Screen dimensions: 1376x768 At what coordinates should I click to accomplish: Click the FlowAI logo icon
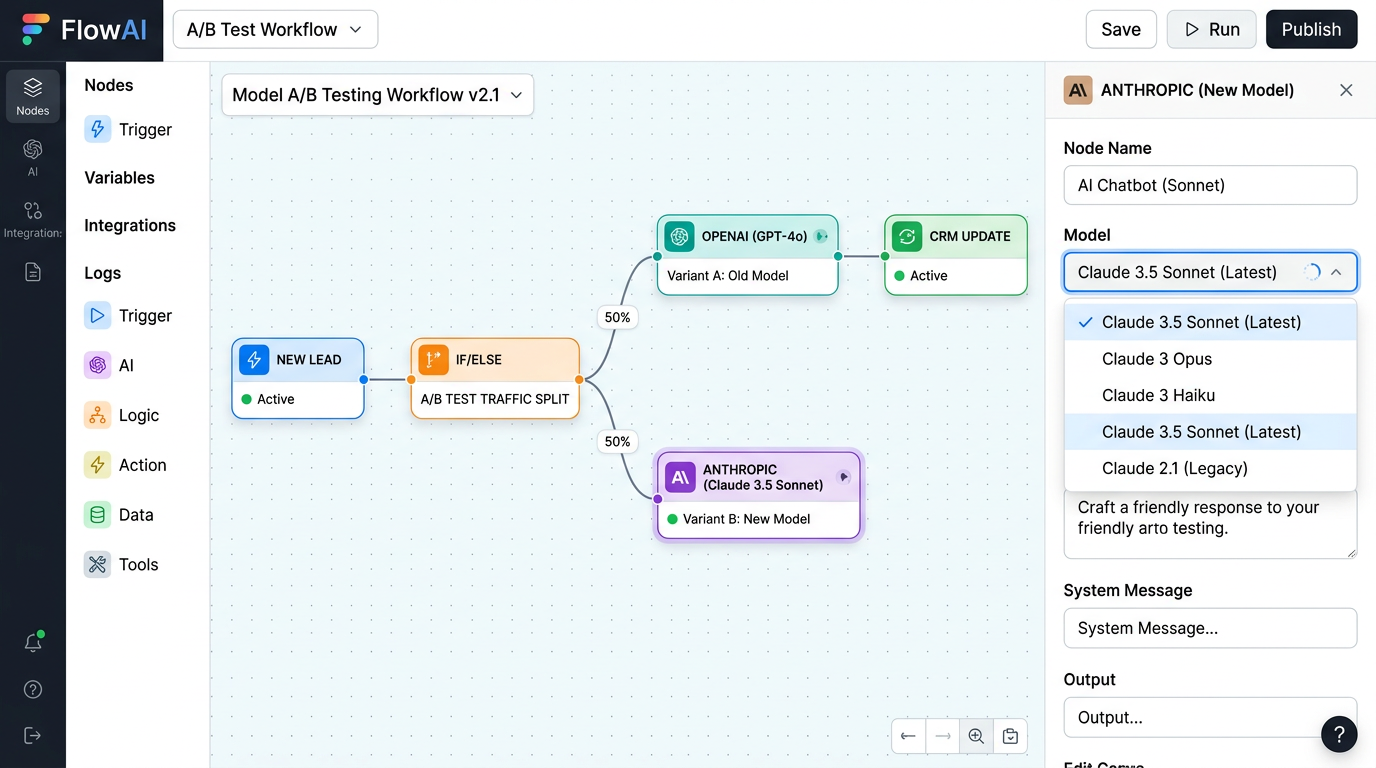click(x=35, y=30)
